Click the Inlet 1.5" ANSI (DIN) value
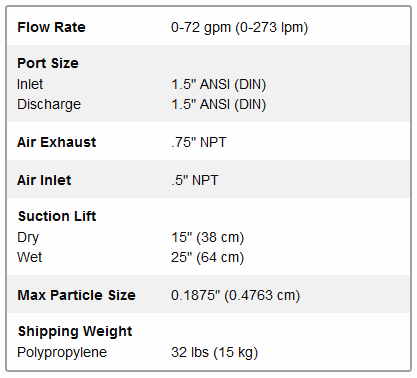 (x=219, y=84)
